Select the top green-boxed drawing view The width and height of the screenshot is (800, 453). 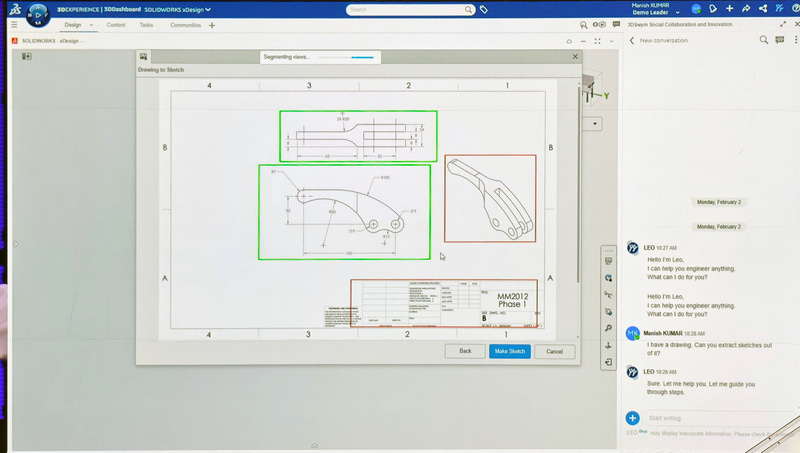coord(358,136)
